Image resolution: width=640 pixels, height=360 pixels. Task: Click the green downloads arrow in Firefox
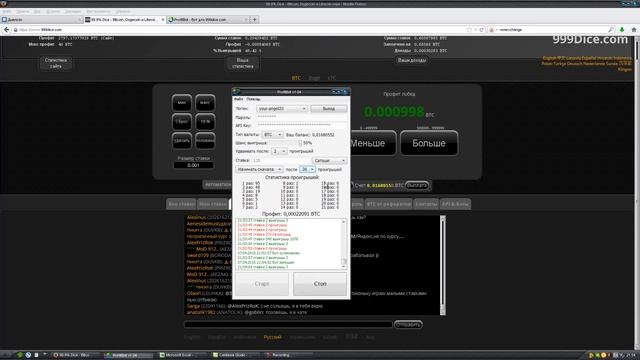tap(622, 30)
